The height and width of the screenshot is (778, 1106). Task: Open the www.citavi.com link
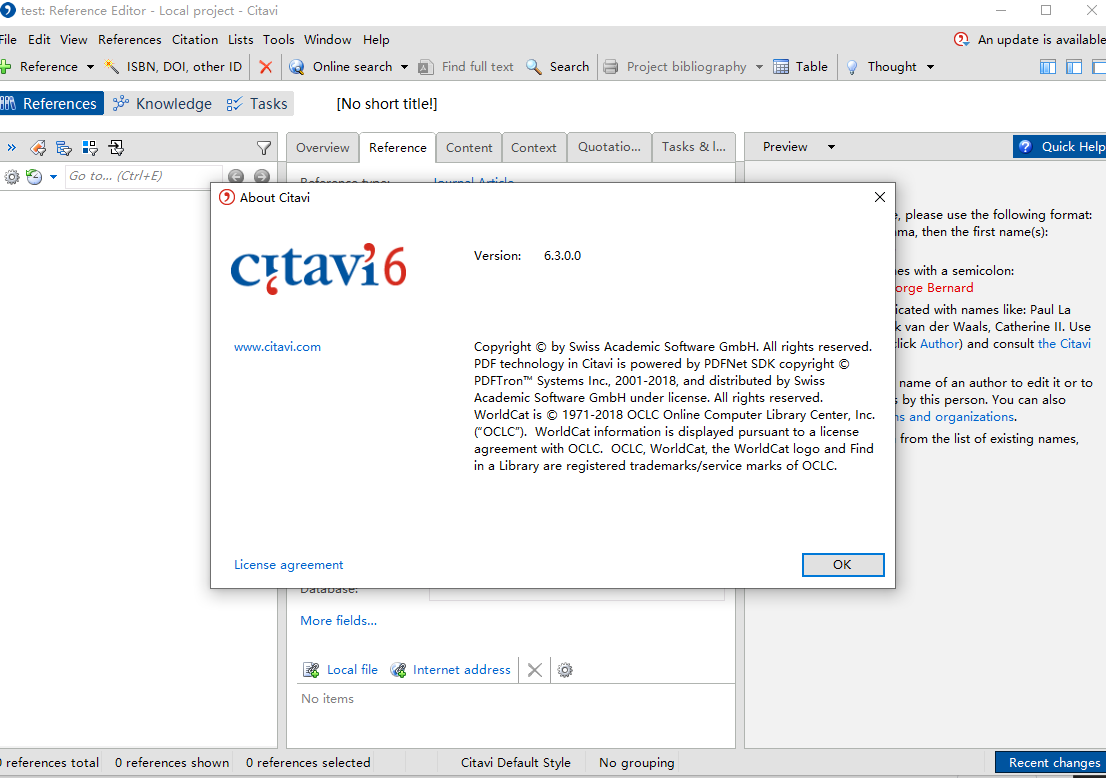277,347
